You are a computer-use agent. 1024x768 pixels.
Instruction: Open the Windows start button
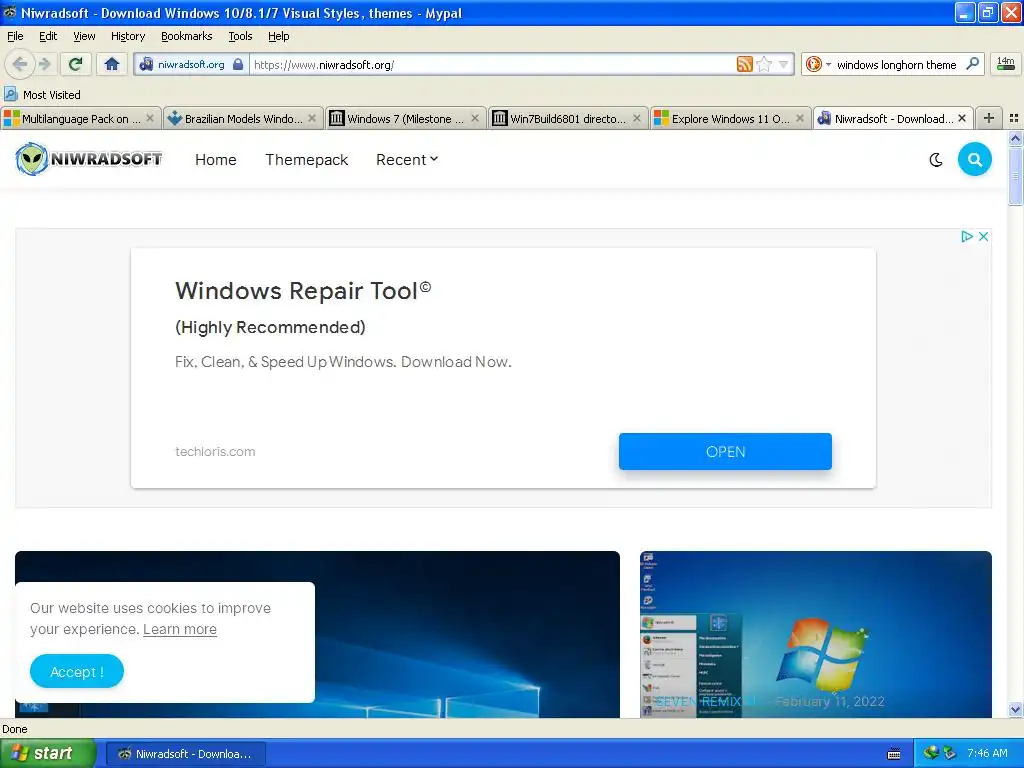click(x=47, y=754)
